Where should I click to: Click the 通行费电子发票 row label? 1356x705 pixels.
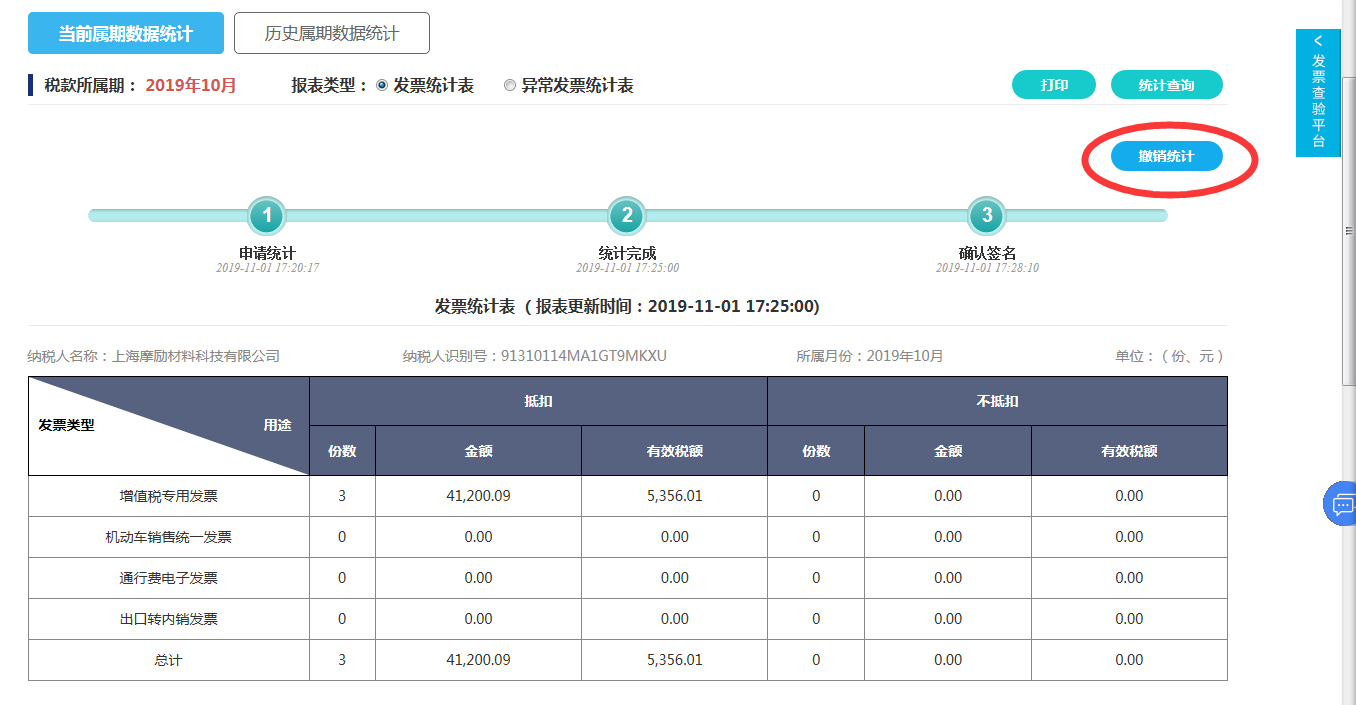click(168, 578)
